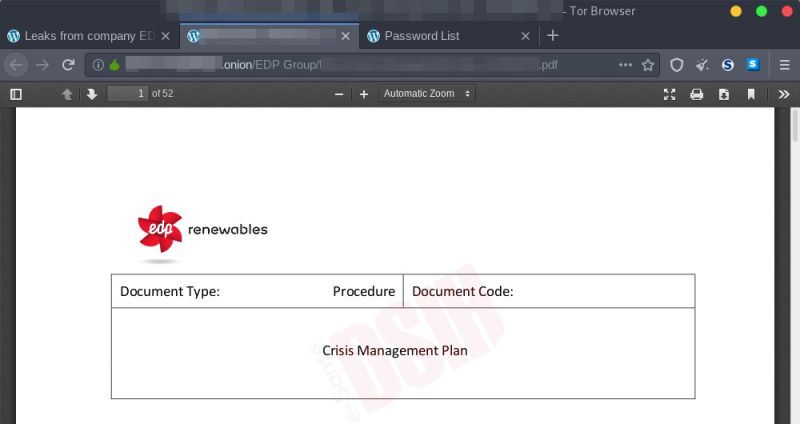Open a new browser tab
The image size is (800, 424).
tap(553, 36)
